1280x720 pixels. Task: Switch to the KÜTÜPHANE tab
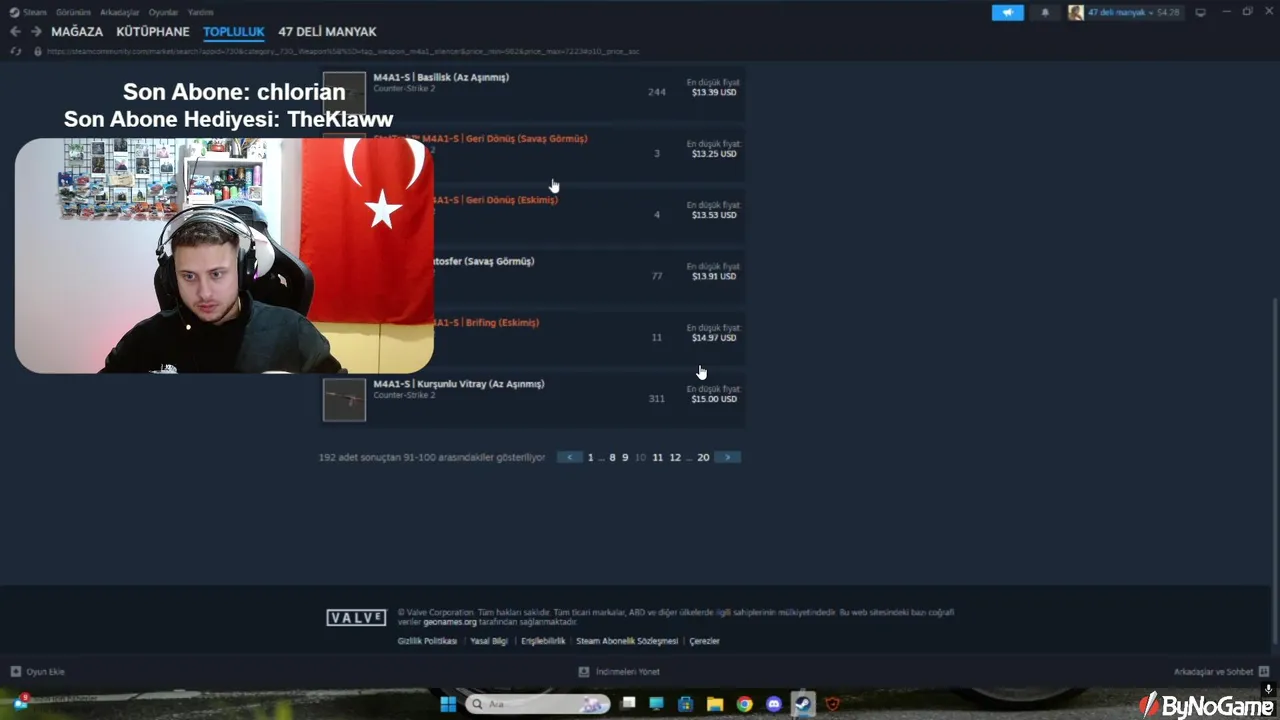153,32
